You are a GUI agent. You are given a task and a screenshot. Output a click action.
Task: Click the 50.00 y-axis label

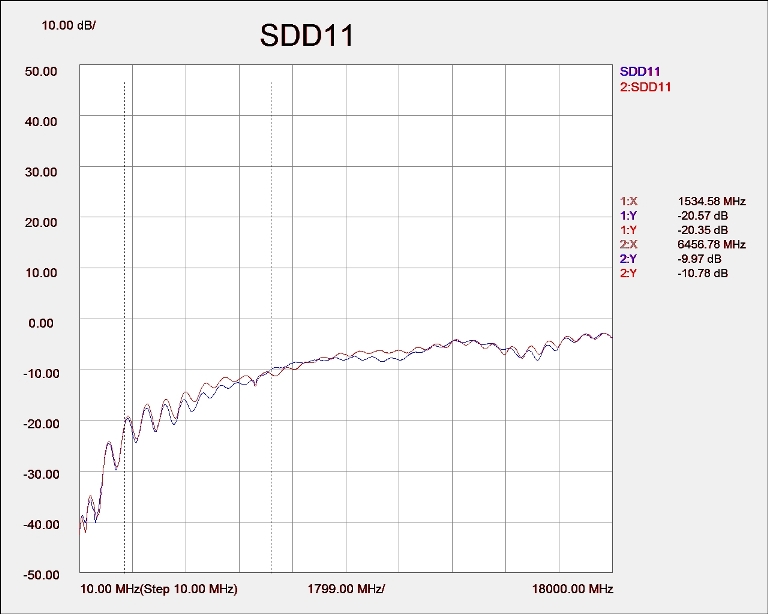(41, 71)
